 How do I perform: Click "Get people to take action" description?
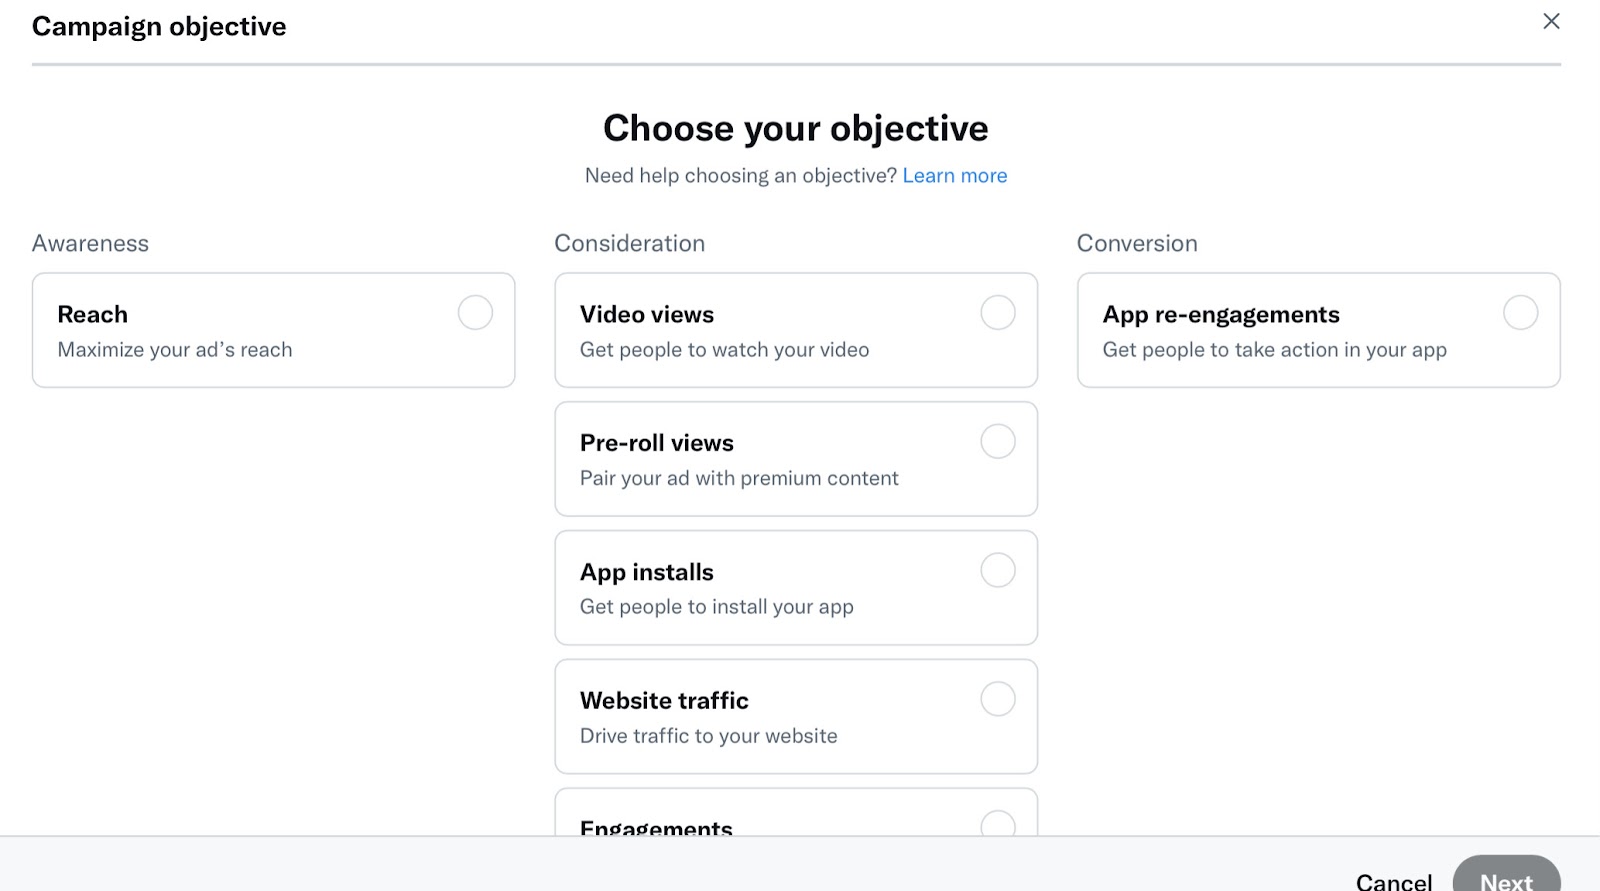(x=1274, y=350)
